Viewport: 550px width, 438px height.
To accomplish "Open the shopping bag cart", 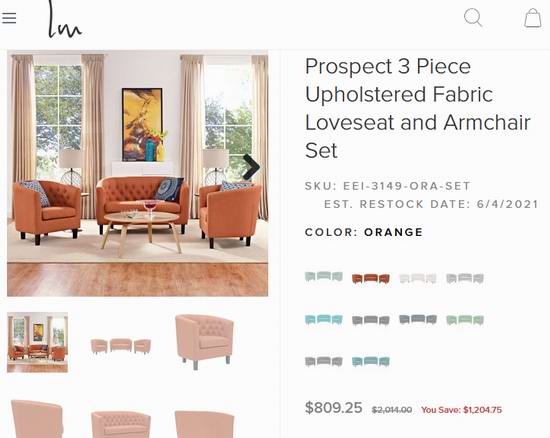I will [532, 18].
